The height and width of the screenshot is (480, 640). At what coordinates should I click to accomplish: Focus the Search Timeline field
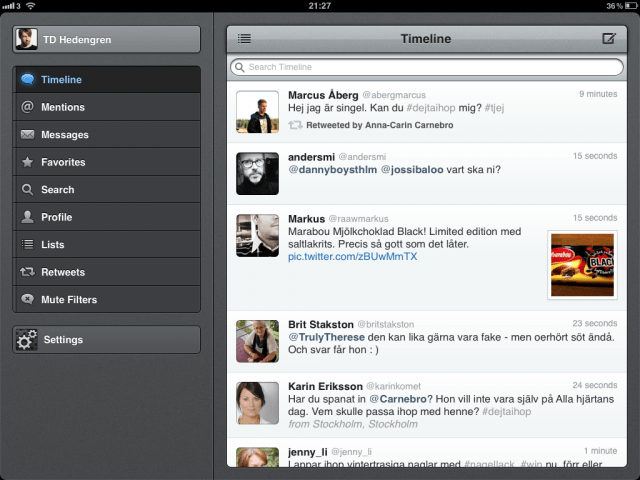pos(427,67)
